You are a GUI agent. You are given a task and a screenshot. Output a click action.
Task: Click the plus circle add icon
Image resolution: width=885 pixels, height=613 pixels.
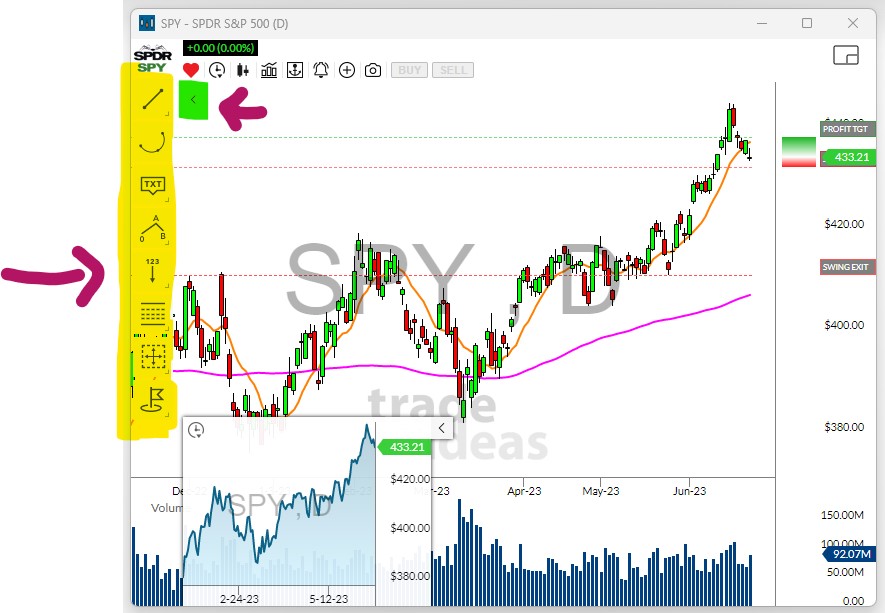tap(347, 70)
